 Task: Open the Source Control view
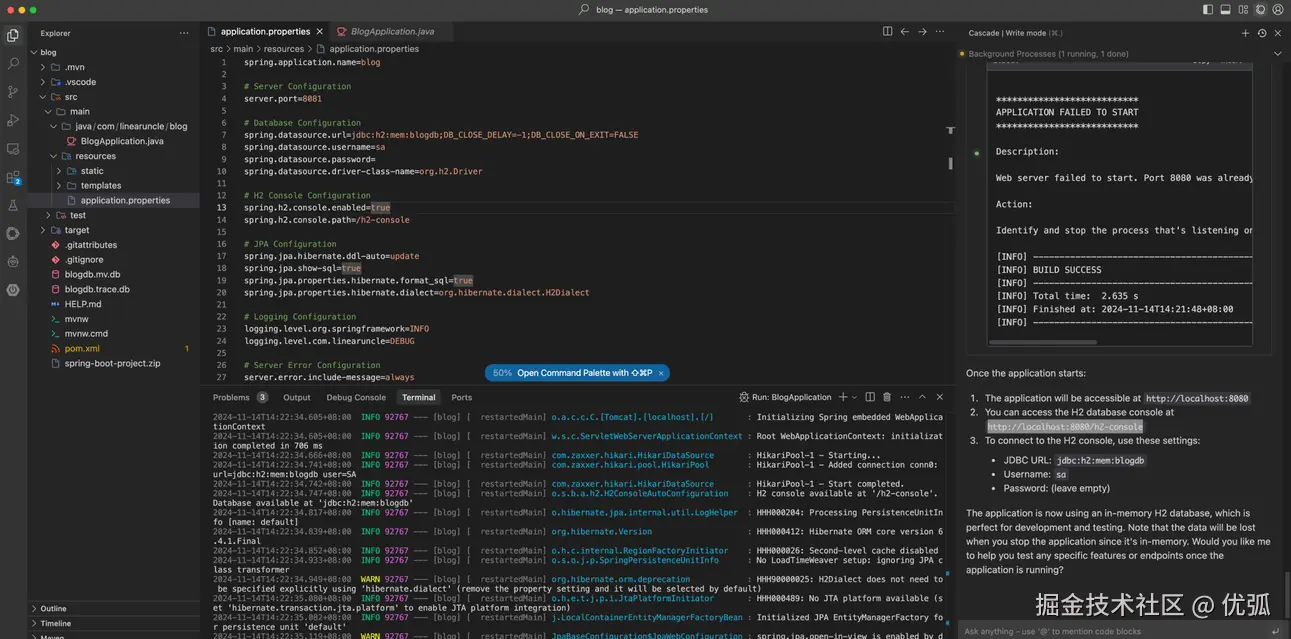13,91
